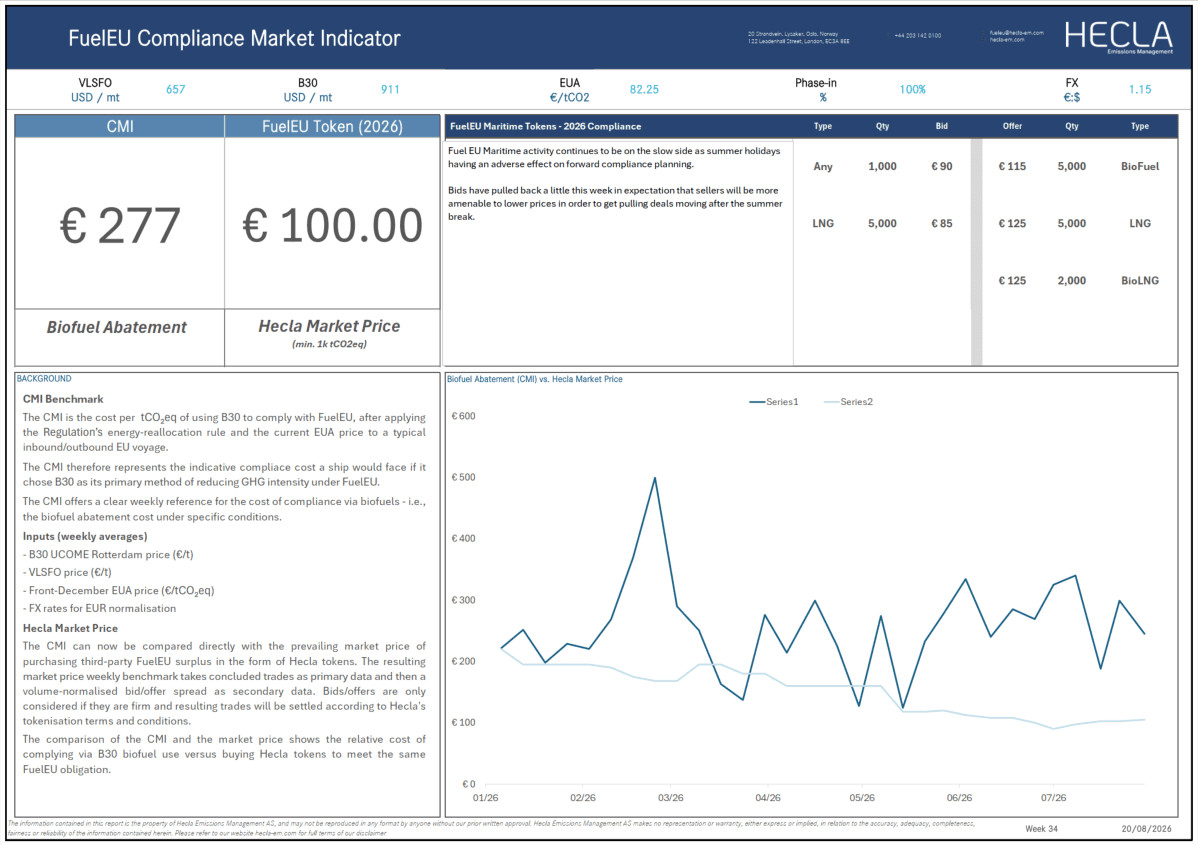Viewport: 1198px width, 845px height.
Task: Click the disclaimer text in the footer
Action: coord(491,828)
